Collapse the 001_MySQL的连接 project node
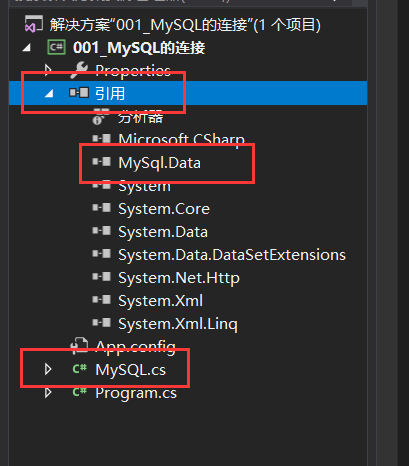409x466 pixels. [27, 48]
